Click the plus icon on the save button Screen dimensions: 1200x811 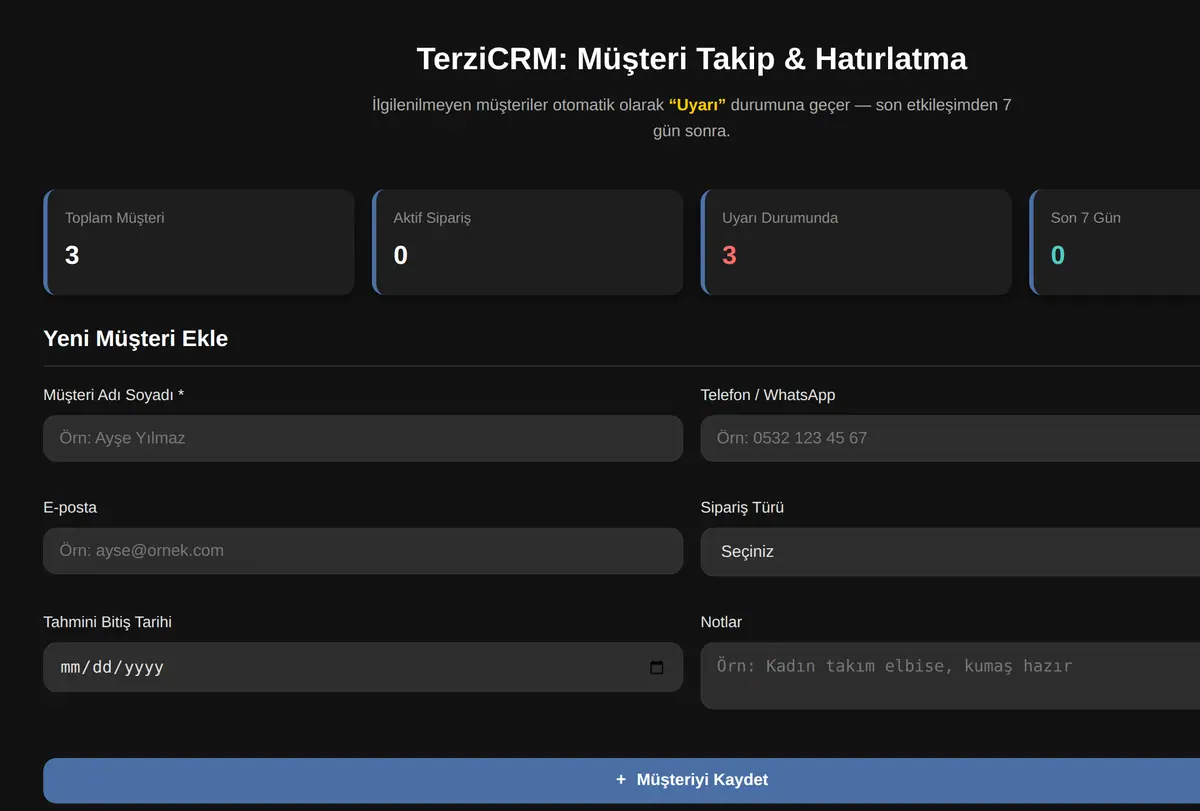click(621, 780)
